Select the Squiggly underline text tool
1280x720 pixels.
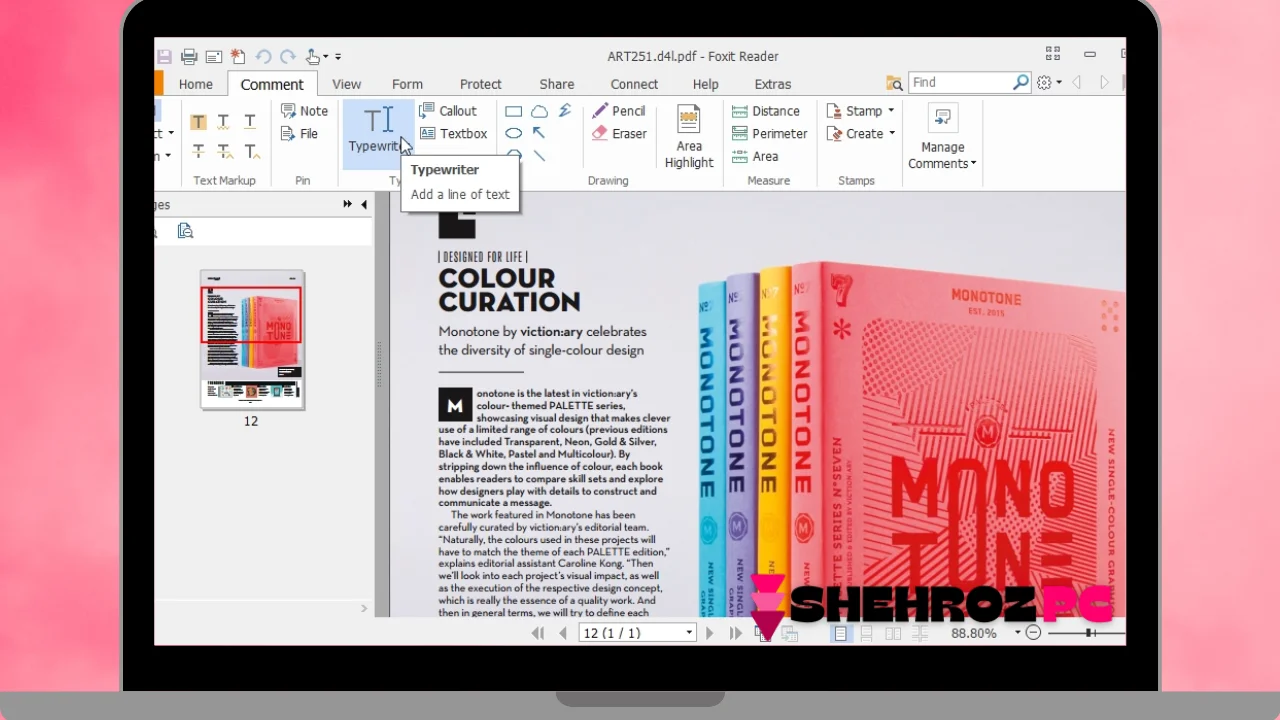click(x=224, y=122)
